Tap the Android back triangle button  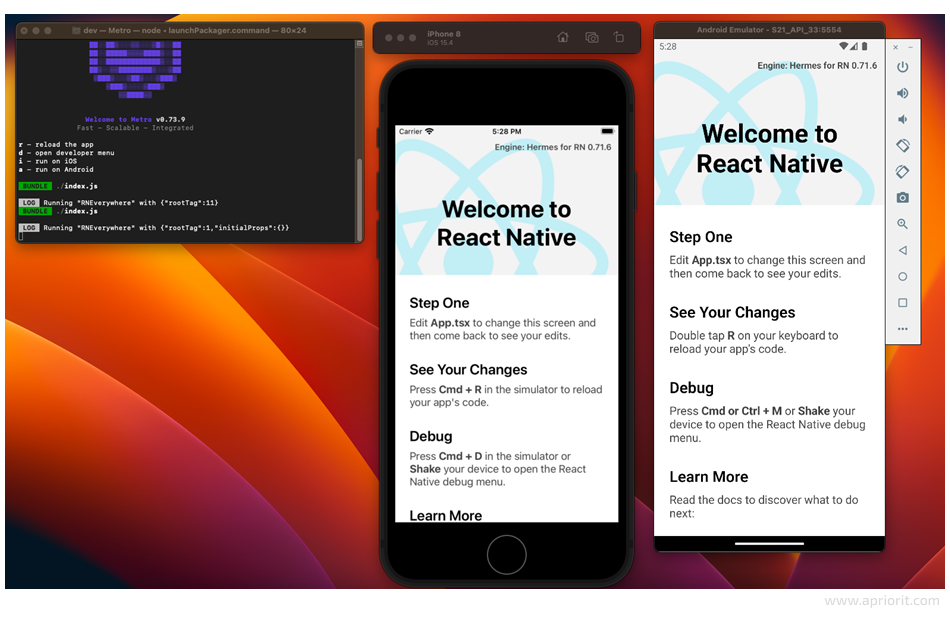(x=902, y=250)
